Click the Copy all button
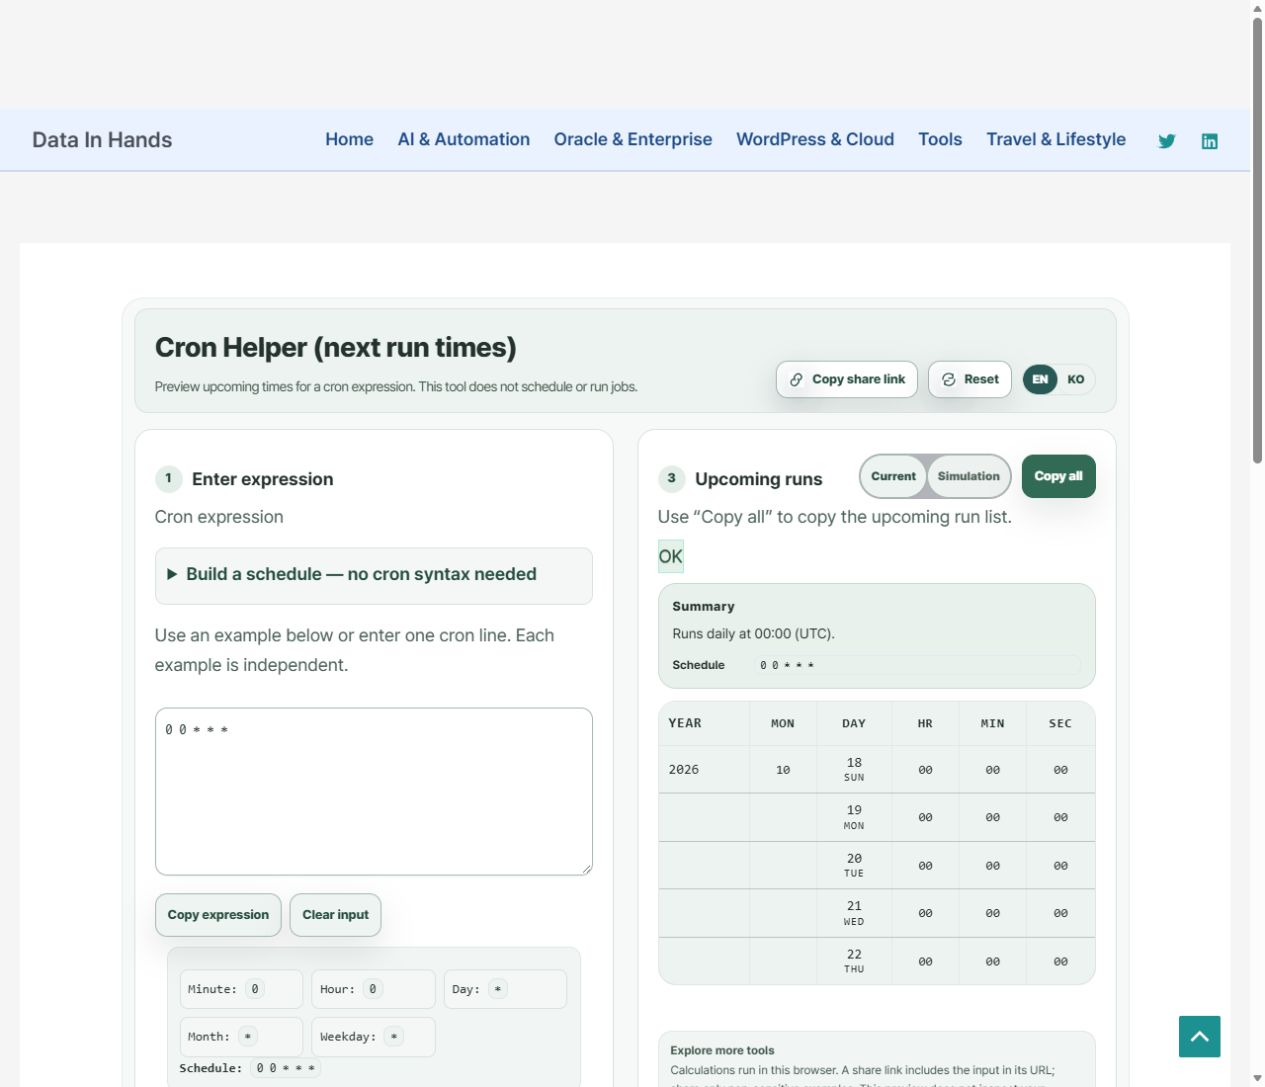The width and height of the screenshot is (1265, 1087). (x=1058, y=476)
